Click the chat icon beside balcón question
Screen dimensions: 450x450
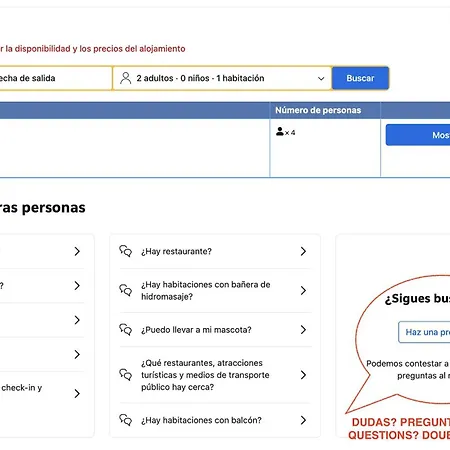pyautogui.click(x=126, y=420)
